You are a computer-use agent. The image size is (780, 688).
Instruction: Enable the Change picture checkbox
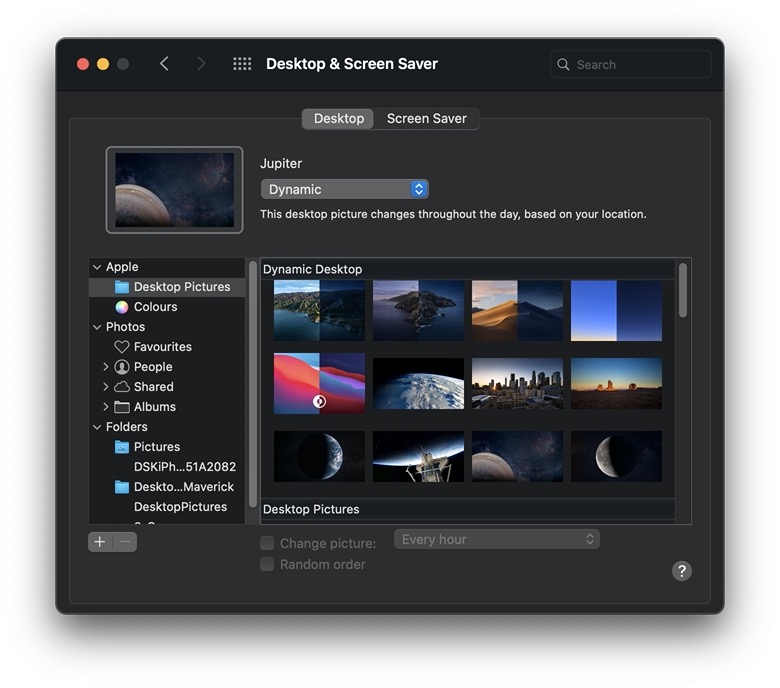(267, 543)
